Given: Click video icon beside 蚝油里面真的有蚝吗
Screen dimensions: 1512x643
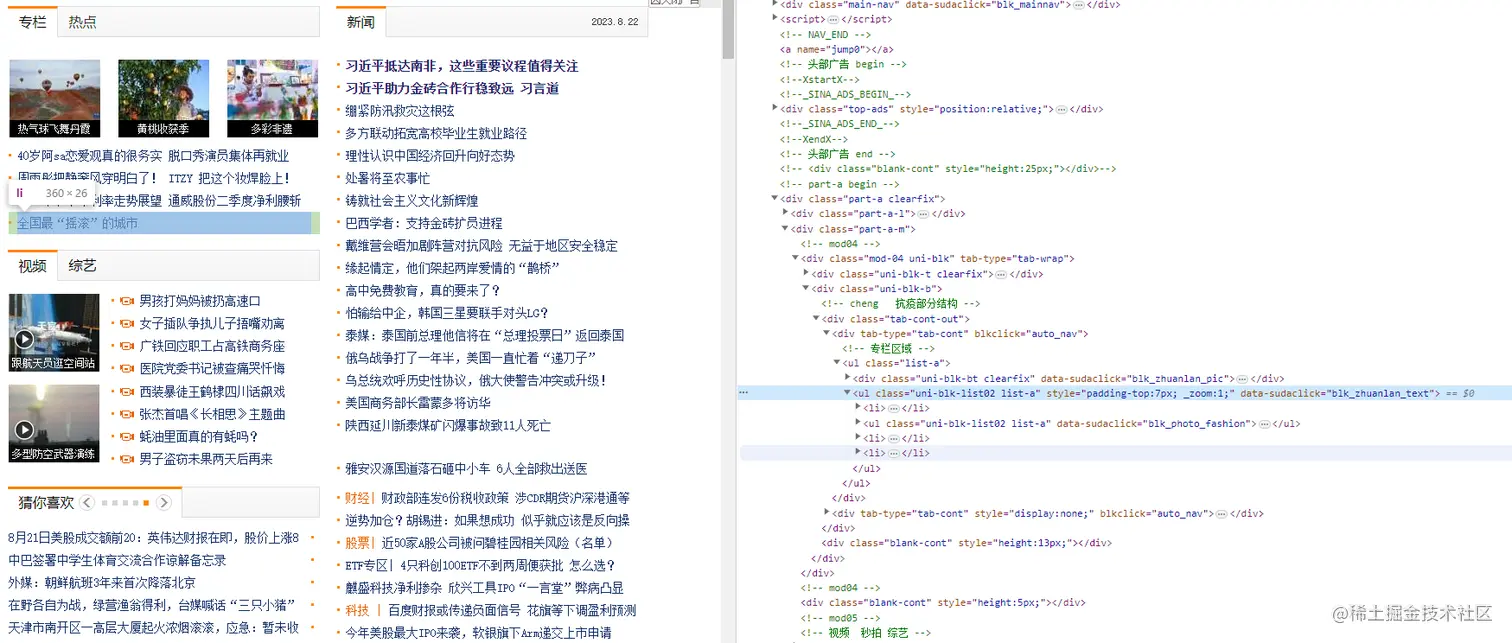Looking at the screenshot, I should [x=127, y=437].
